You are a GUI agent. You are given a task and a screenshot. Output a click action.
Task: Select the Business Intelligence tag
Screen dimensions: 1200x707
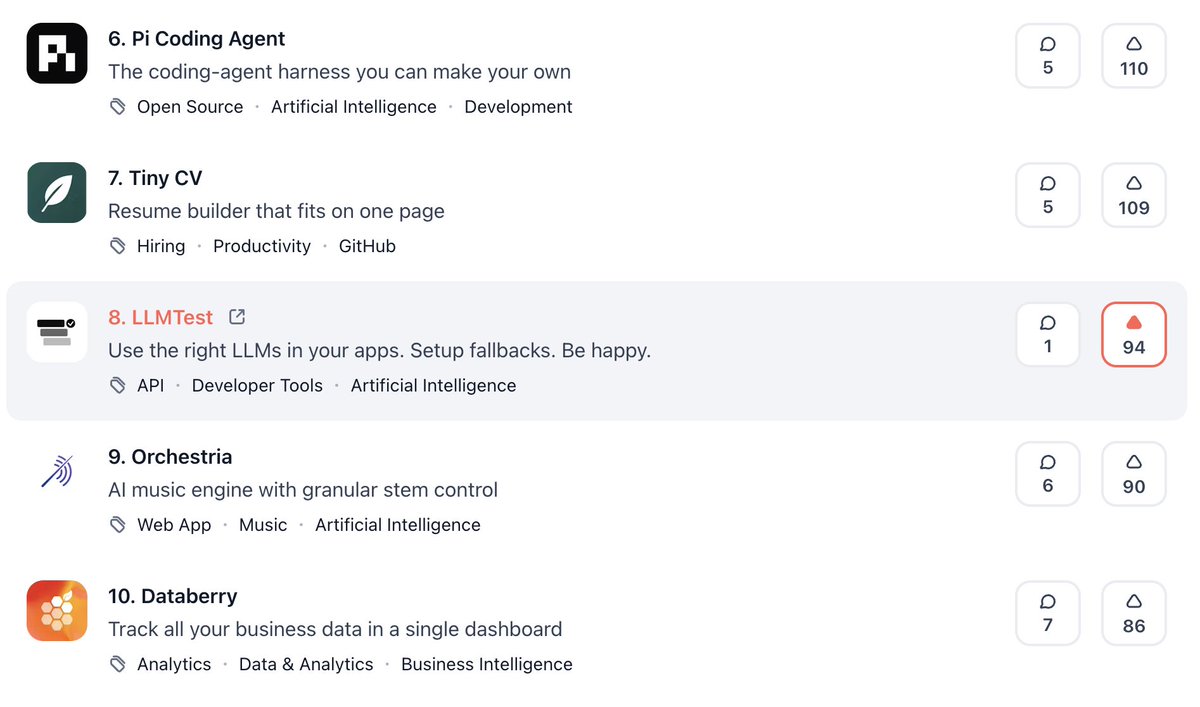pos(487,664)
